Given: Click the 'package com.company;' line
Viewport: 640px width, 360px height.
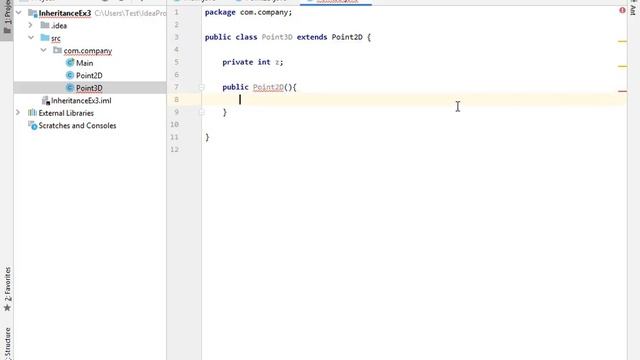Looking at the screenshot, I should [248, 12].
